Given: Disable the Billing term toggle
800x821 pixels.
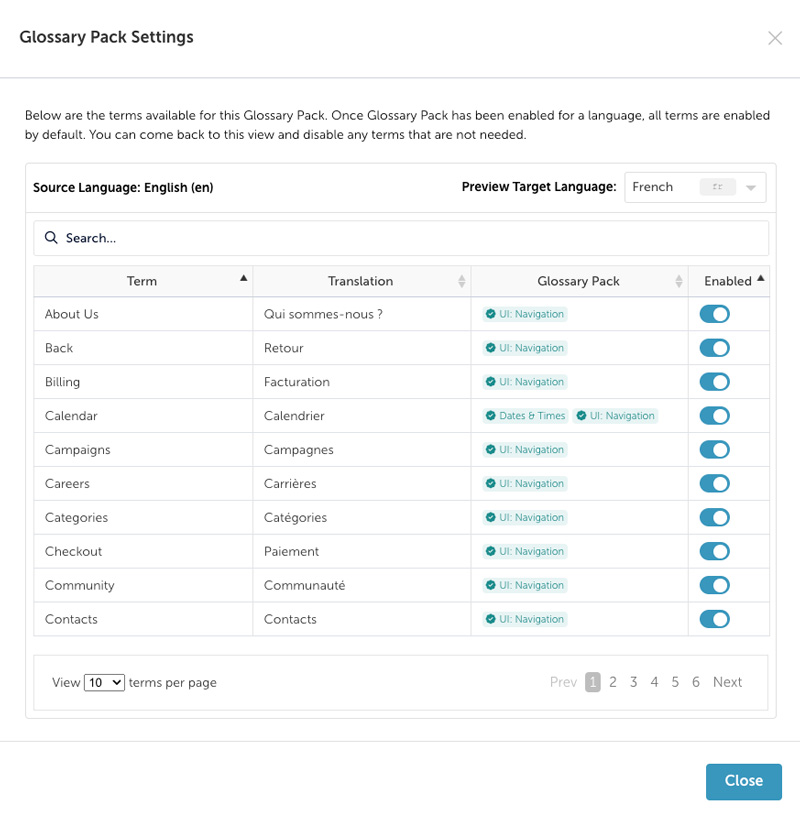Looking at the screenshot, I should [714, 382].
